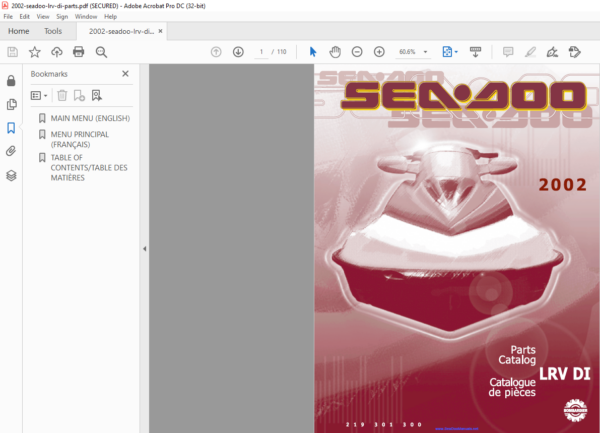This screenshot has height=433, width=600.
Task: Click the Stamp tool icon
Action: pyautogui.click(x=574, y=52)
